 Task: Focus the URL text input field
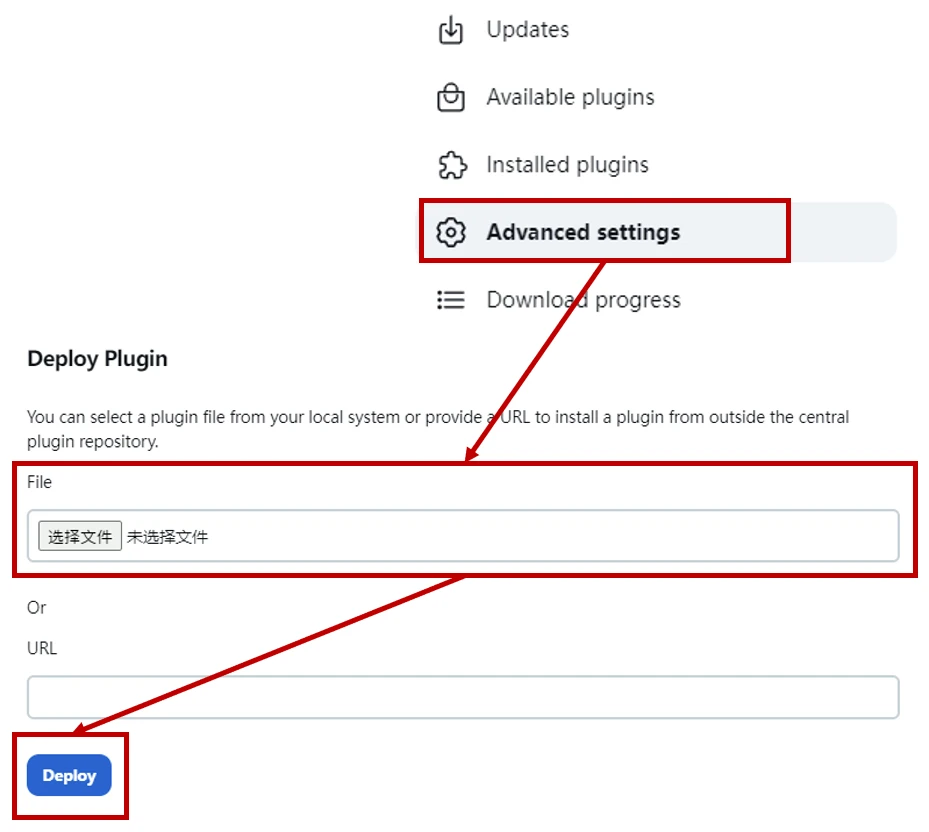pos(463,697)
